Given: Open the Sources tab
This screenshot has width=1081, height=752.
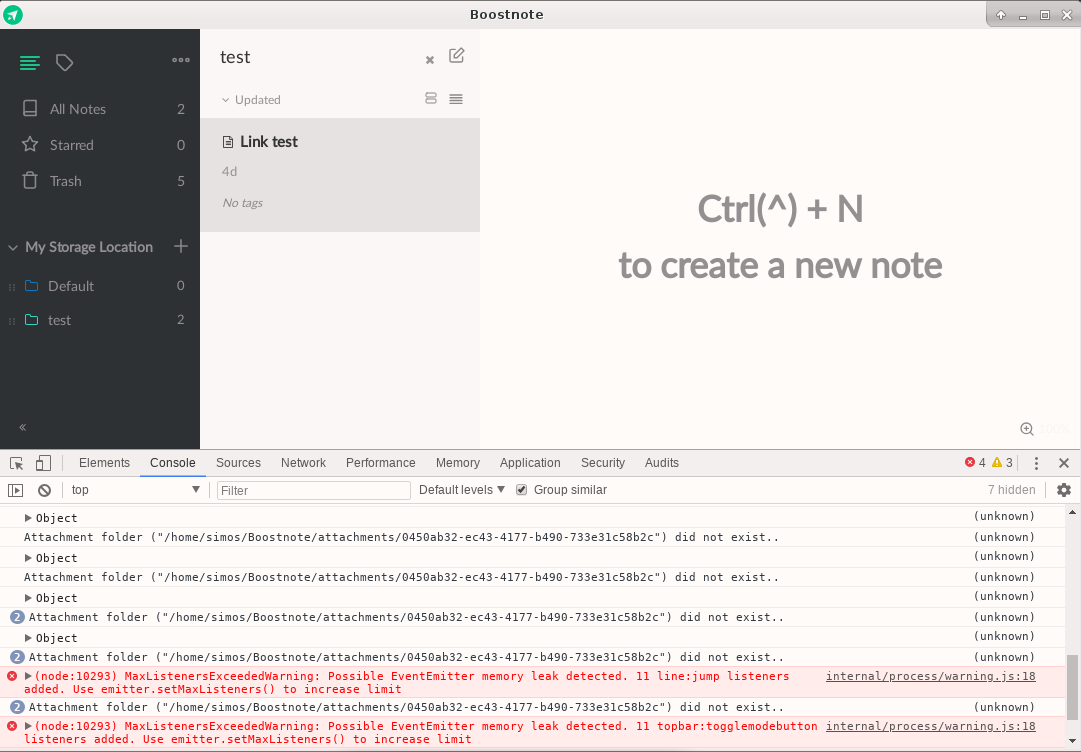Looking at the screenshot, I should pos(238,463).
